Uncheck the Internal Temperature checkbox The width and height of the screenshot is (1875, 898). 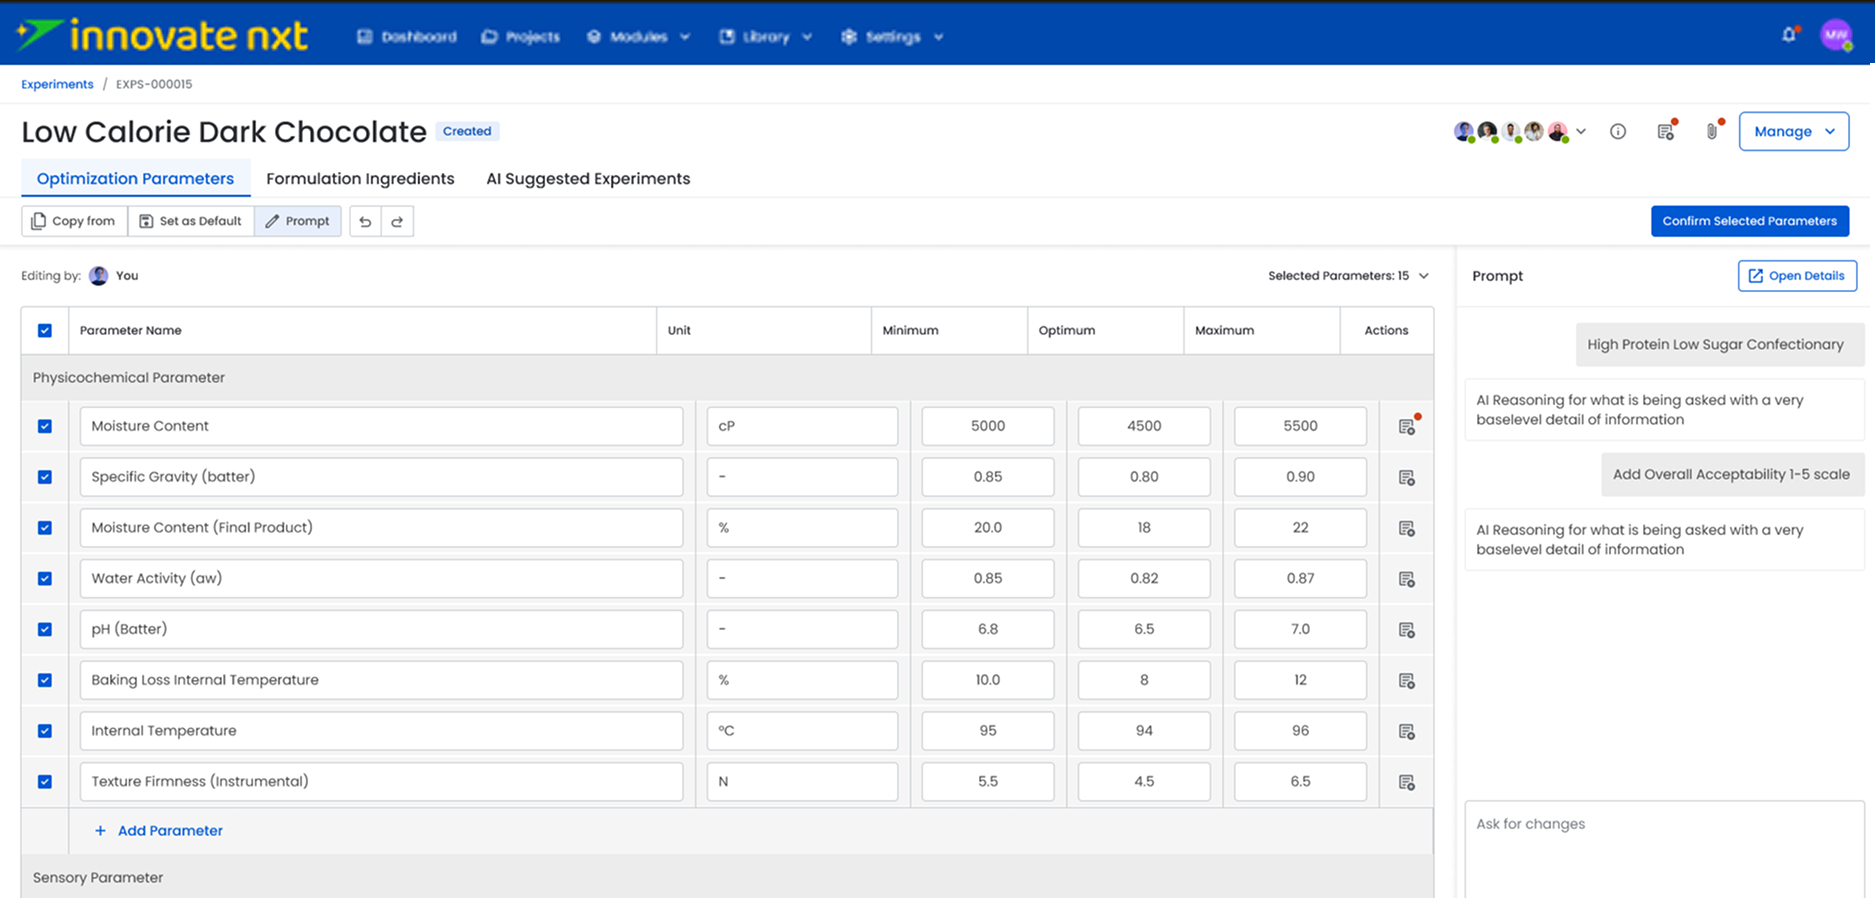point(45,731)
